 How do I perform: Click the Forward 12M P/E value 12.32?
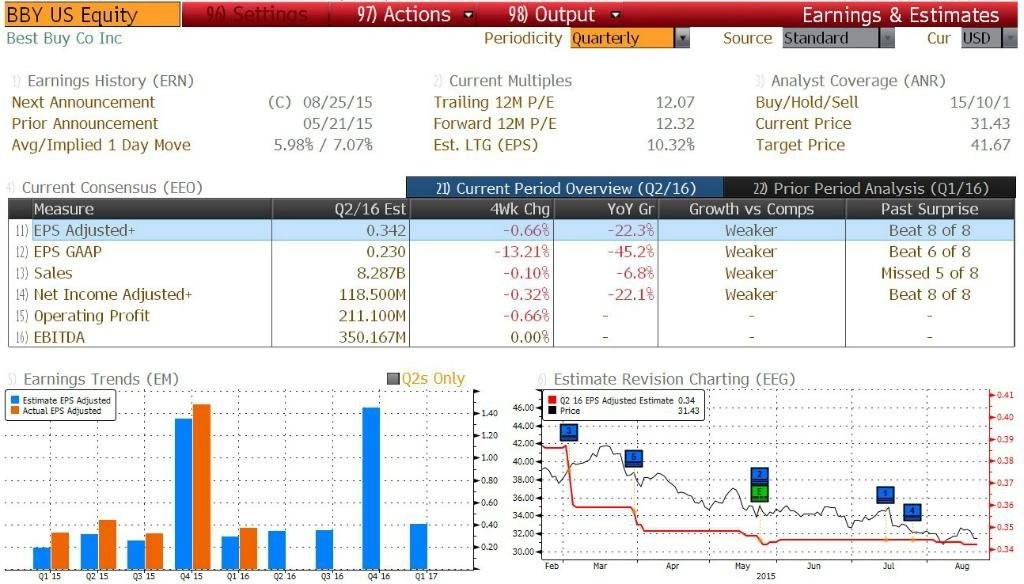675,124
